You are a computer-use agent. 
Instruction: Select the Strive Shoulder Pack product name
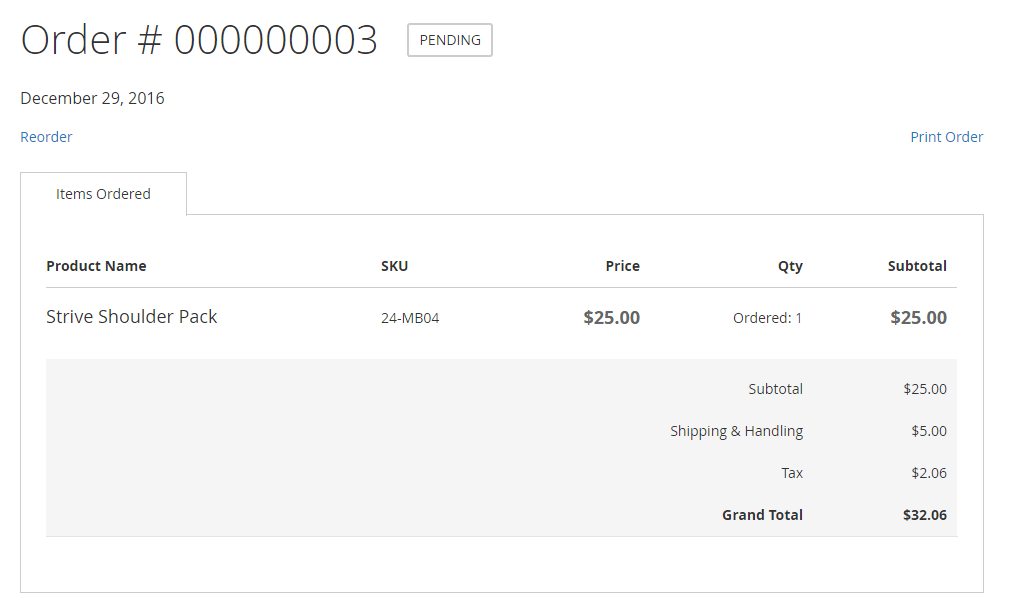tap(131, 317)
